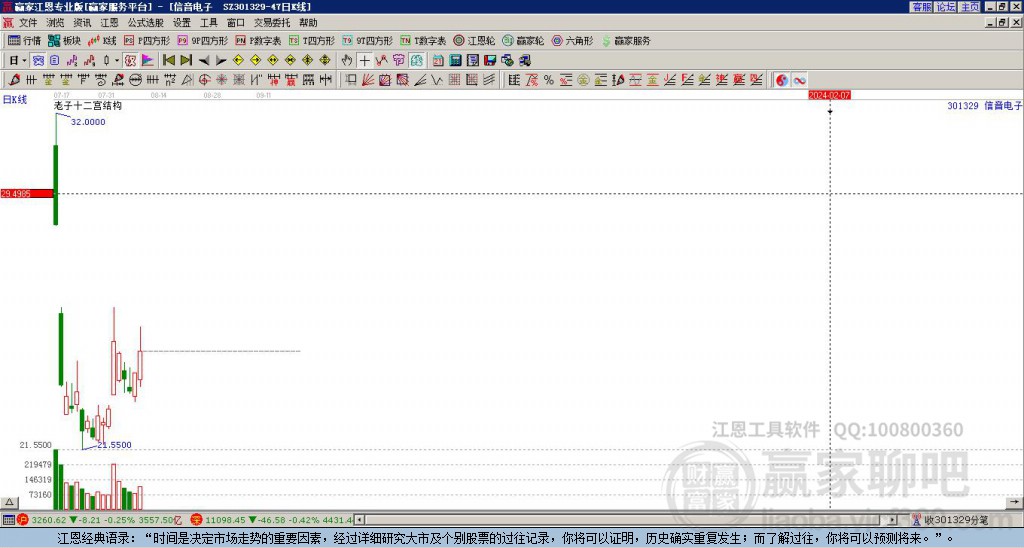Open the 江恩 menu
1024x548 pixels.
(x=110, y=23)
